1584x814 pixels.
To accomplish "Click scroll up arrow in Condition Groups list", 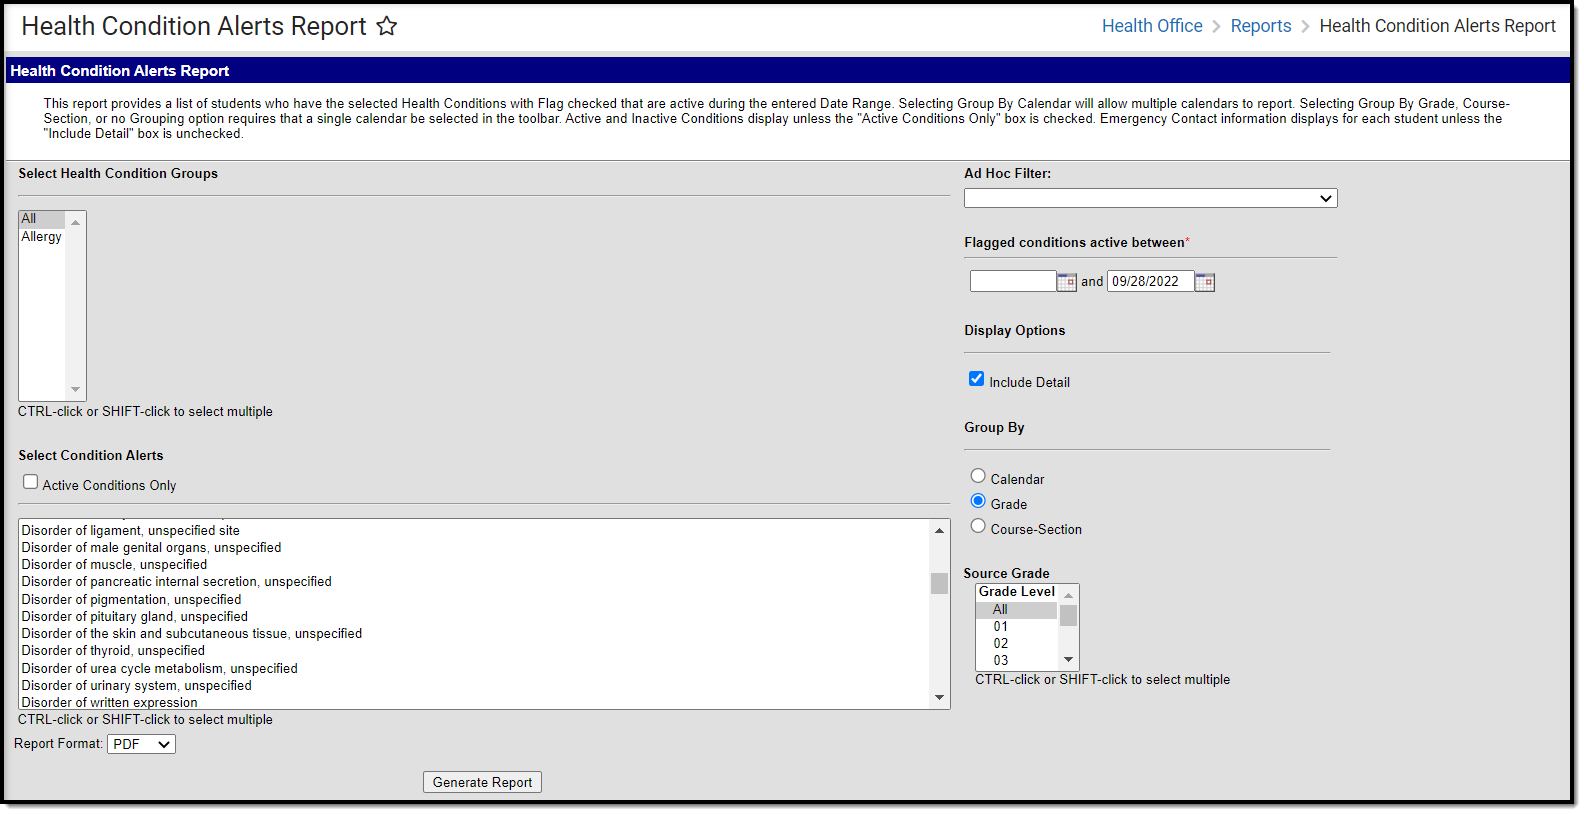I will click(75, 222).
